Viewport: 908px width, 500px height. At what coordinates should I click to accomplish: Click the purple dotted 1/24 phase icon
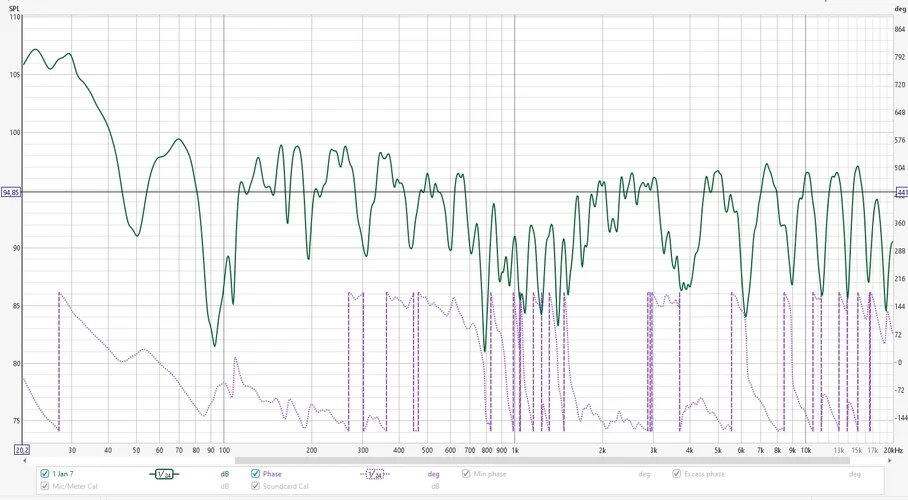pyautogui.click(x=375, y=474)
